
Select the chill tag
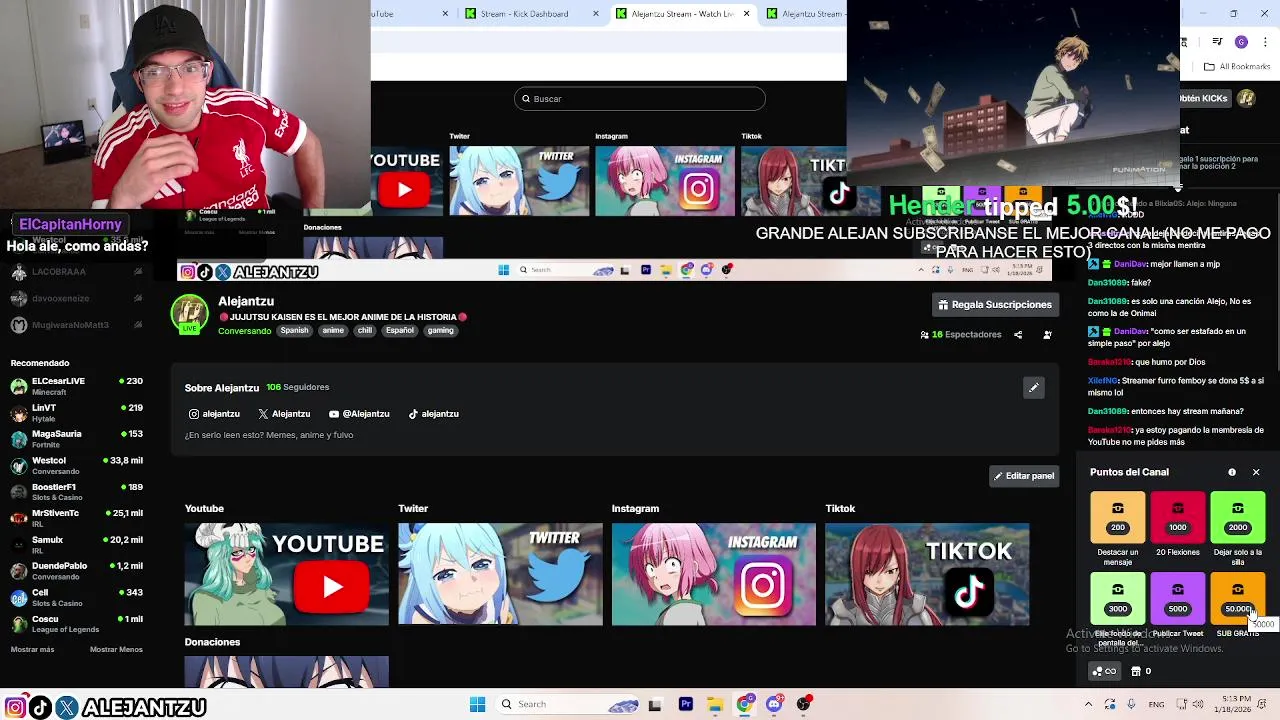365,330
